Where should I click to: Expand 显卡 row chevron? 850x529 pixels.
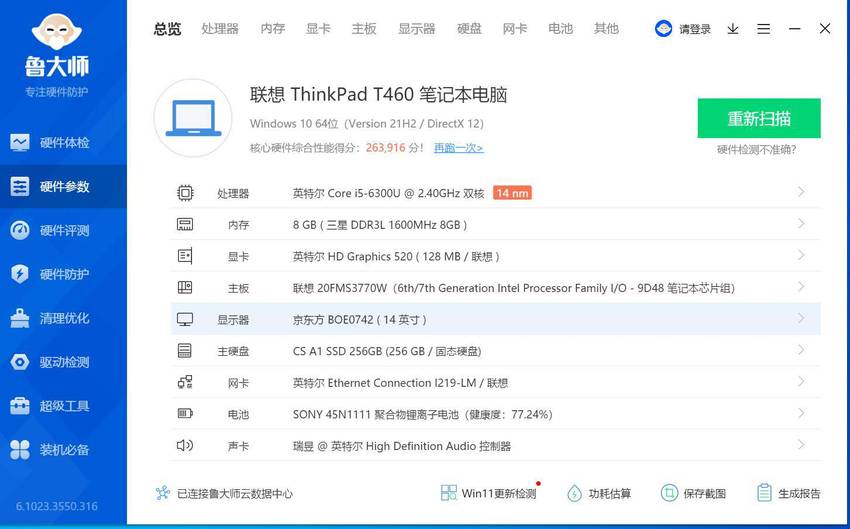click(x=801, y=255)
